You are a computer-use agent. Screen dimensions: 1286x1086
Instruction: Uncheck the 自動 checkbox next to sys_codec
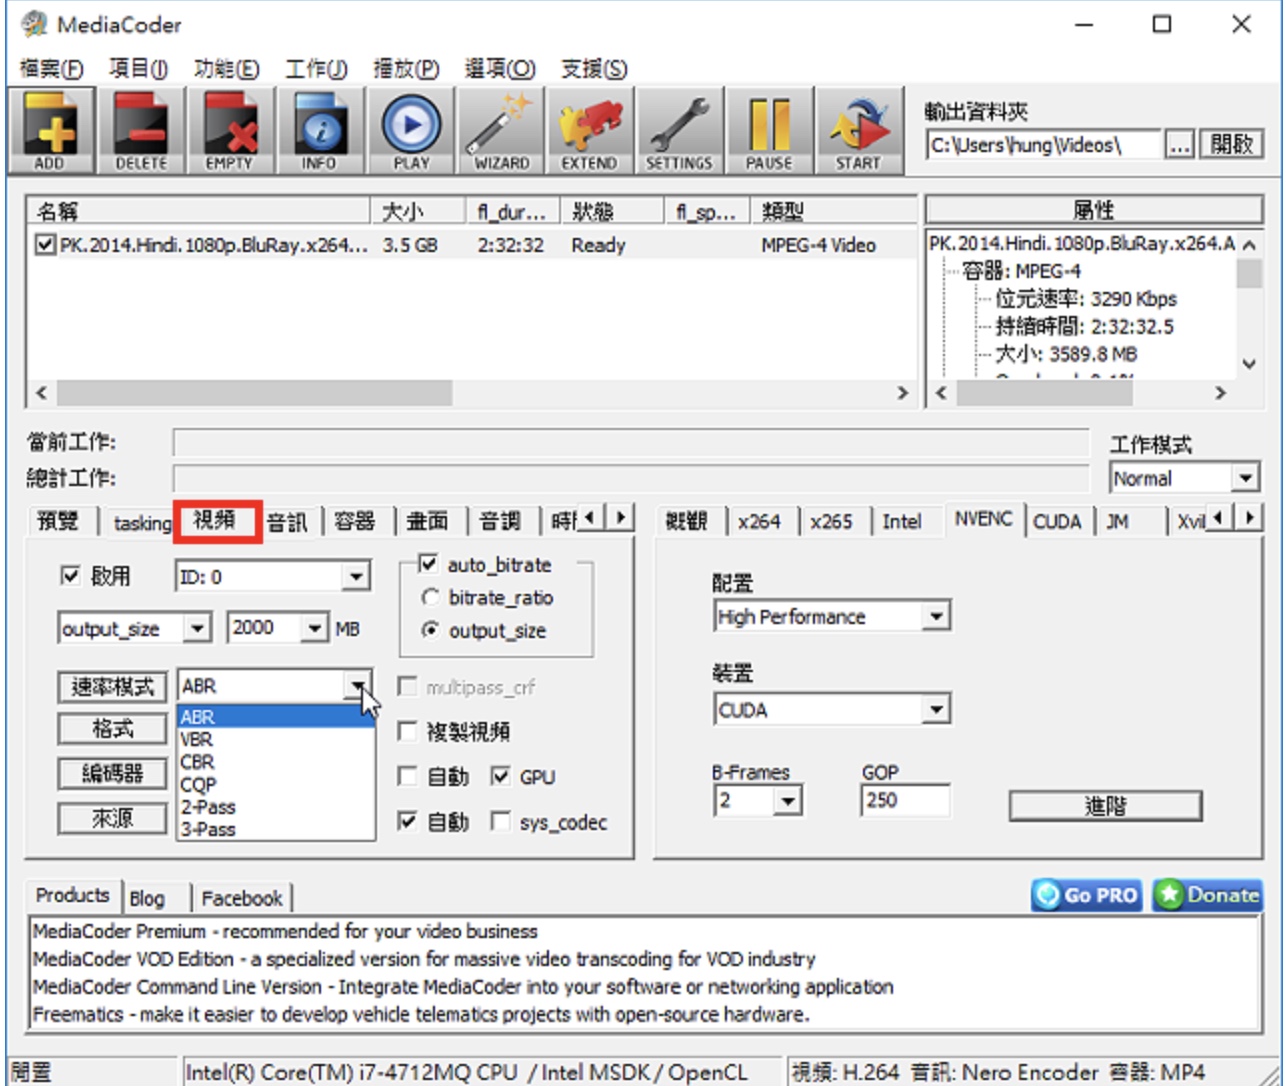click(x=407, y=821)
